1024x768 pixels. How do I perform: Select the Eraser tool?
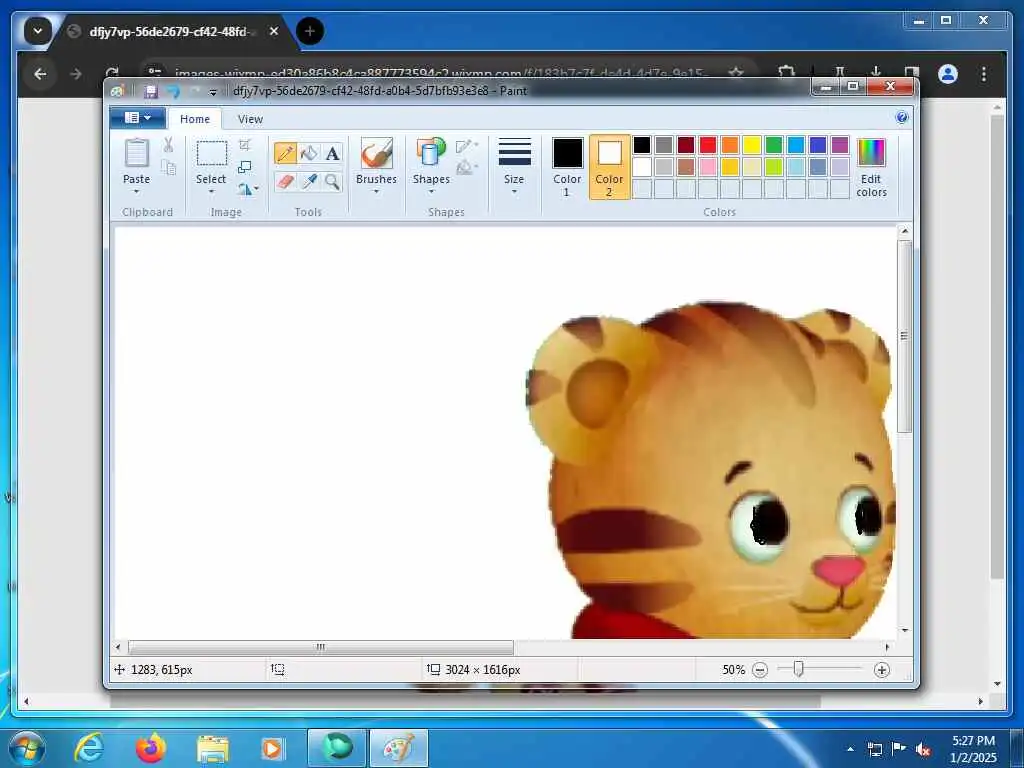285,181
